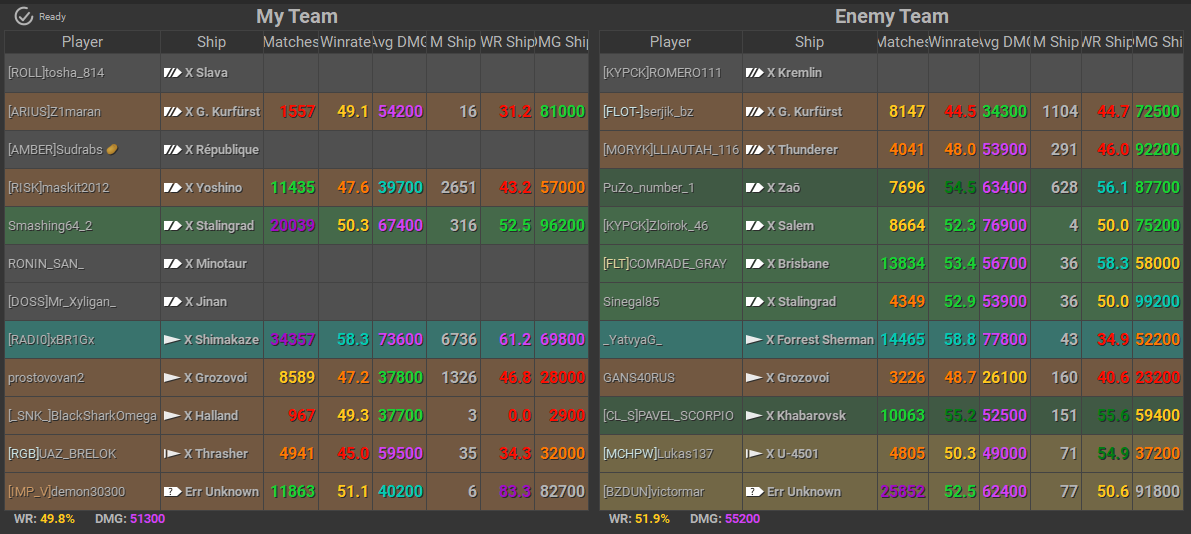
Task: Click the destroyer icon next to X Forrest Sherman
Action: pos(754,339)
